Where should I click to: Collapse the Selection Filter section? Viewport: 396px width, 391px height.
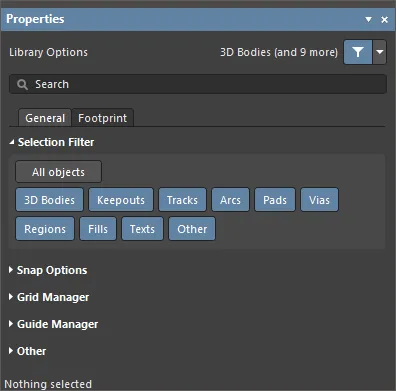point(52,142)
